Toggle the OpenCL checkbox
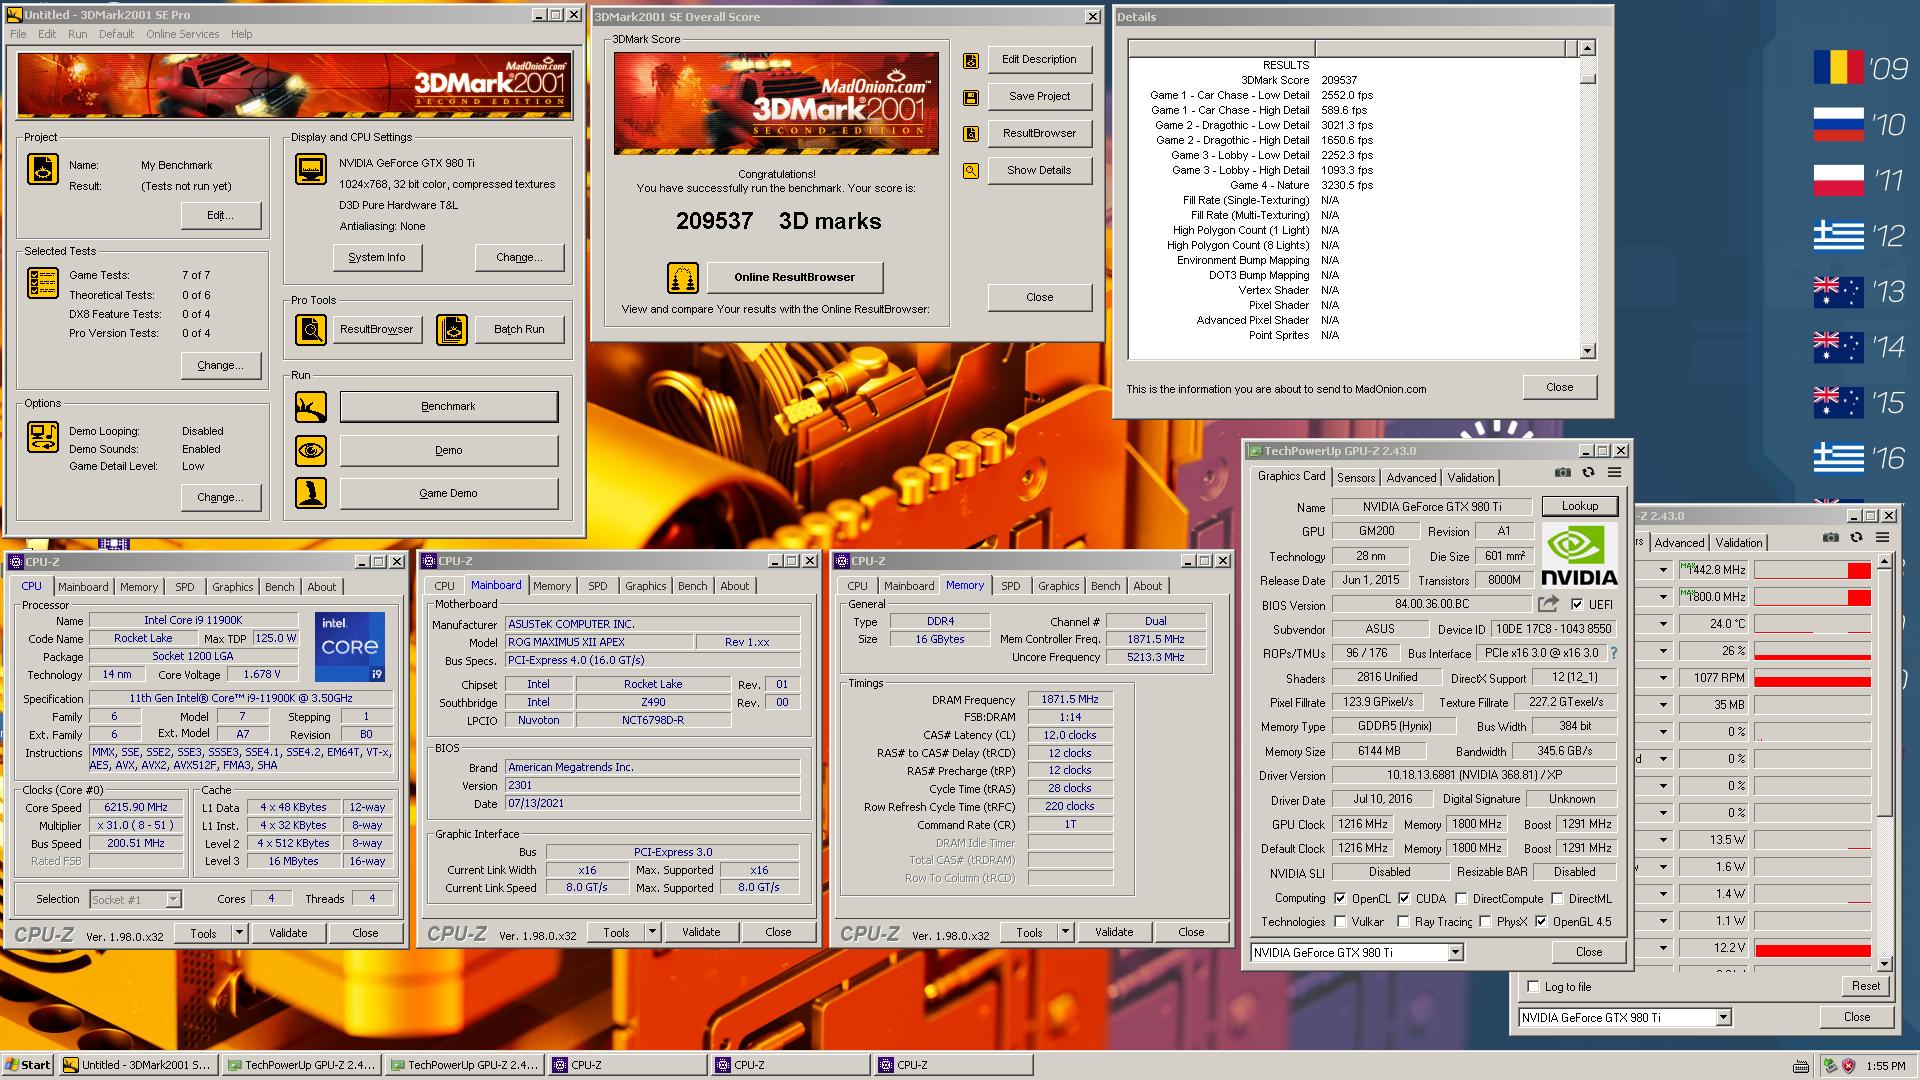This screenshot has width=1920, height=1080. click(1340, 898)
